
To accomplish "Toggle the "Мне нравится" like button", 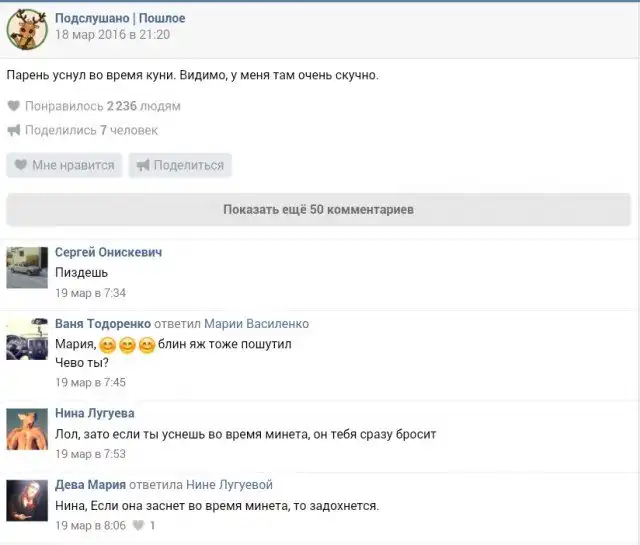I will pos(64,165).
